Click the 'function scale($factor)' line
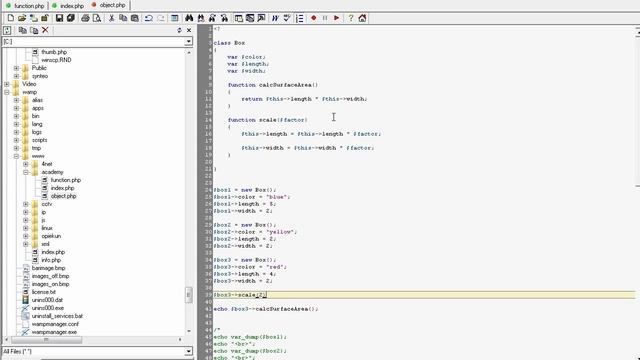This screenshot has height=360, width=640. [x=268, y=120]
